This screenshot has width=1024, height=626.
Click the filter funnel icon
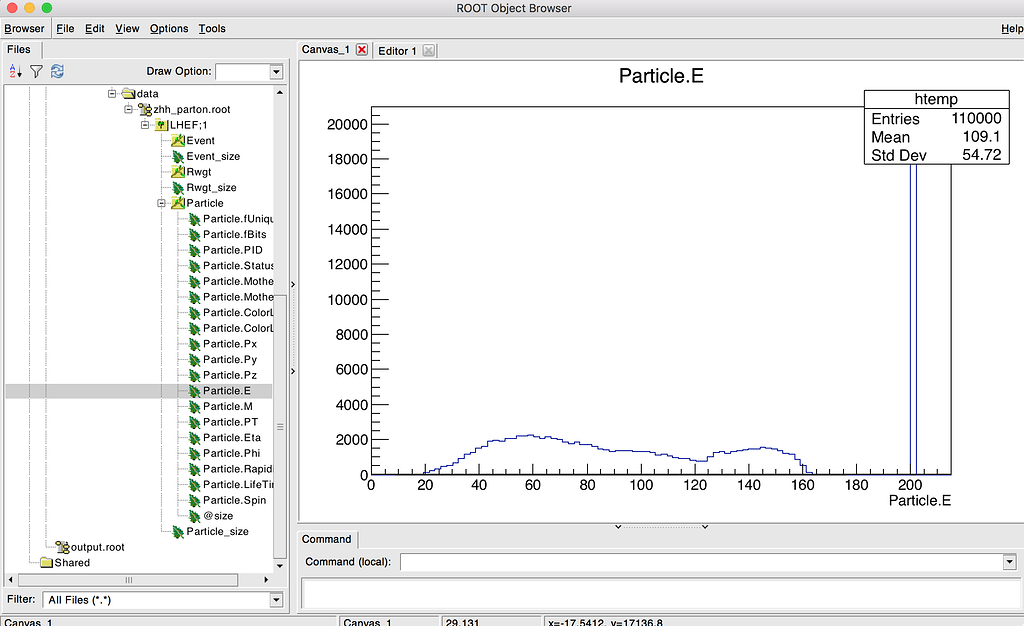pos(36,71)
